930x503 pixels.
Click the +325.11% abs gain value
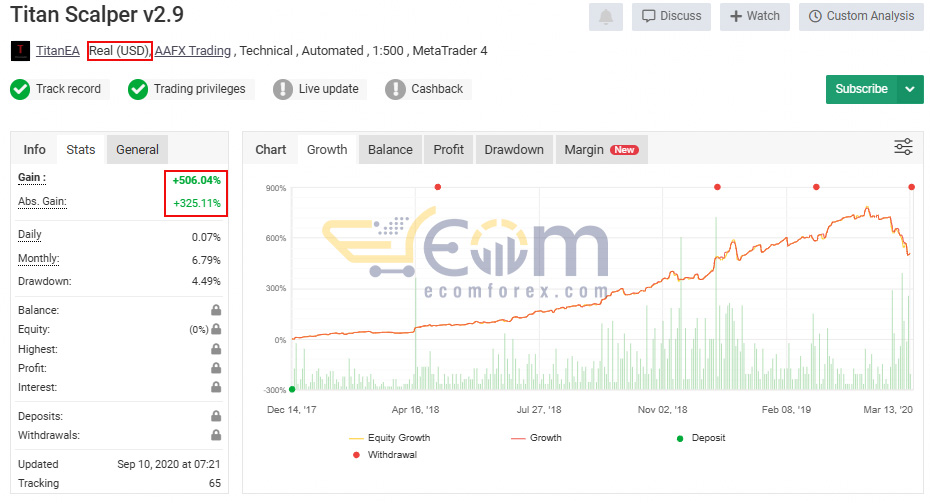(197, 203)
